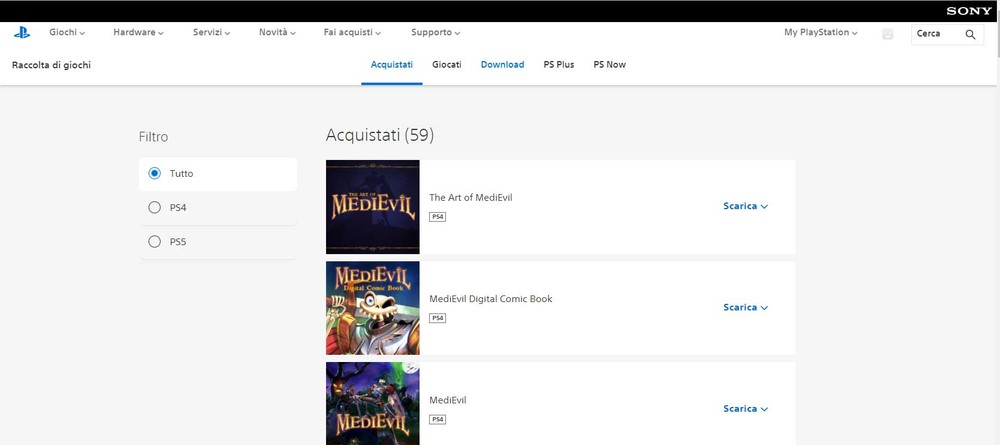Open the Download tab link
Image resolution: width=1000 pixels, height=445 pixels.
point(502,65)
